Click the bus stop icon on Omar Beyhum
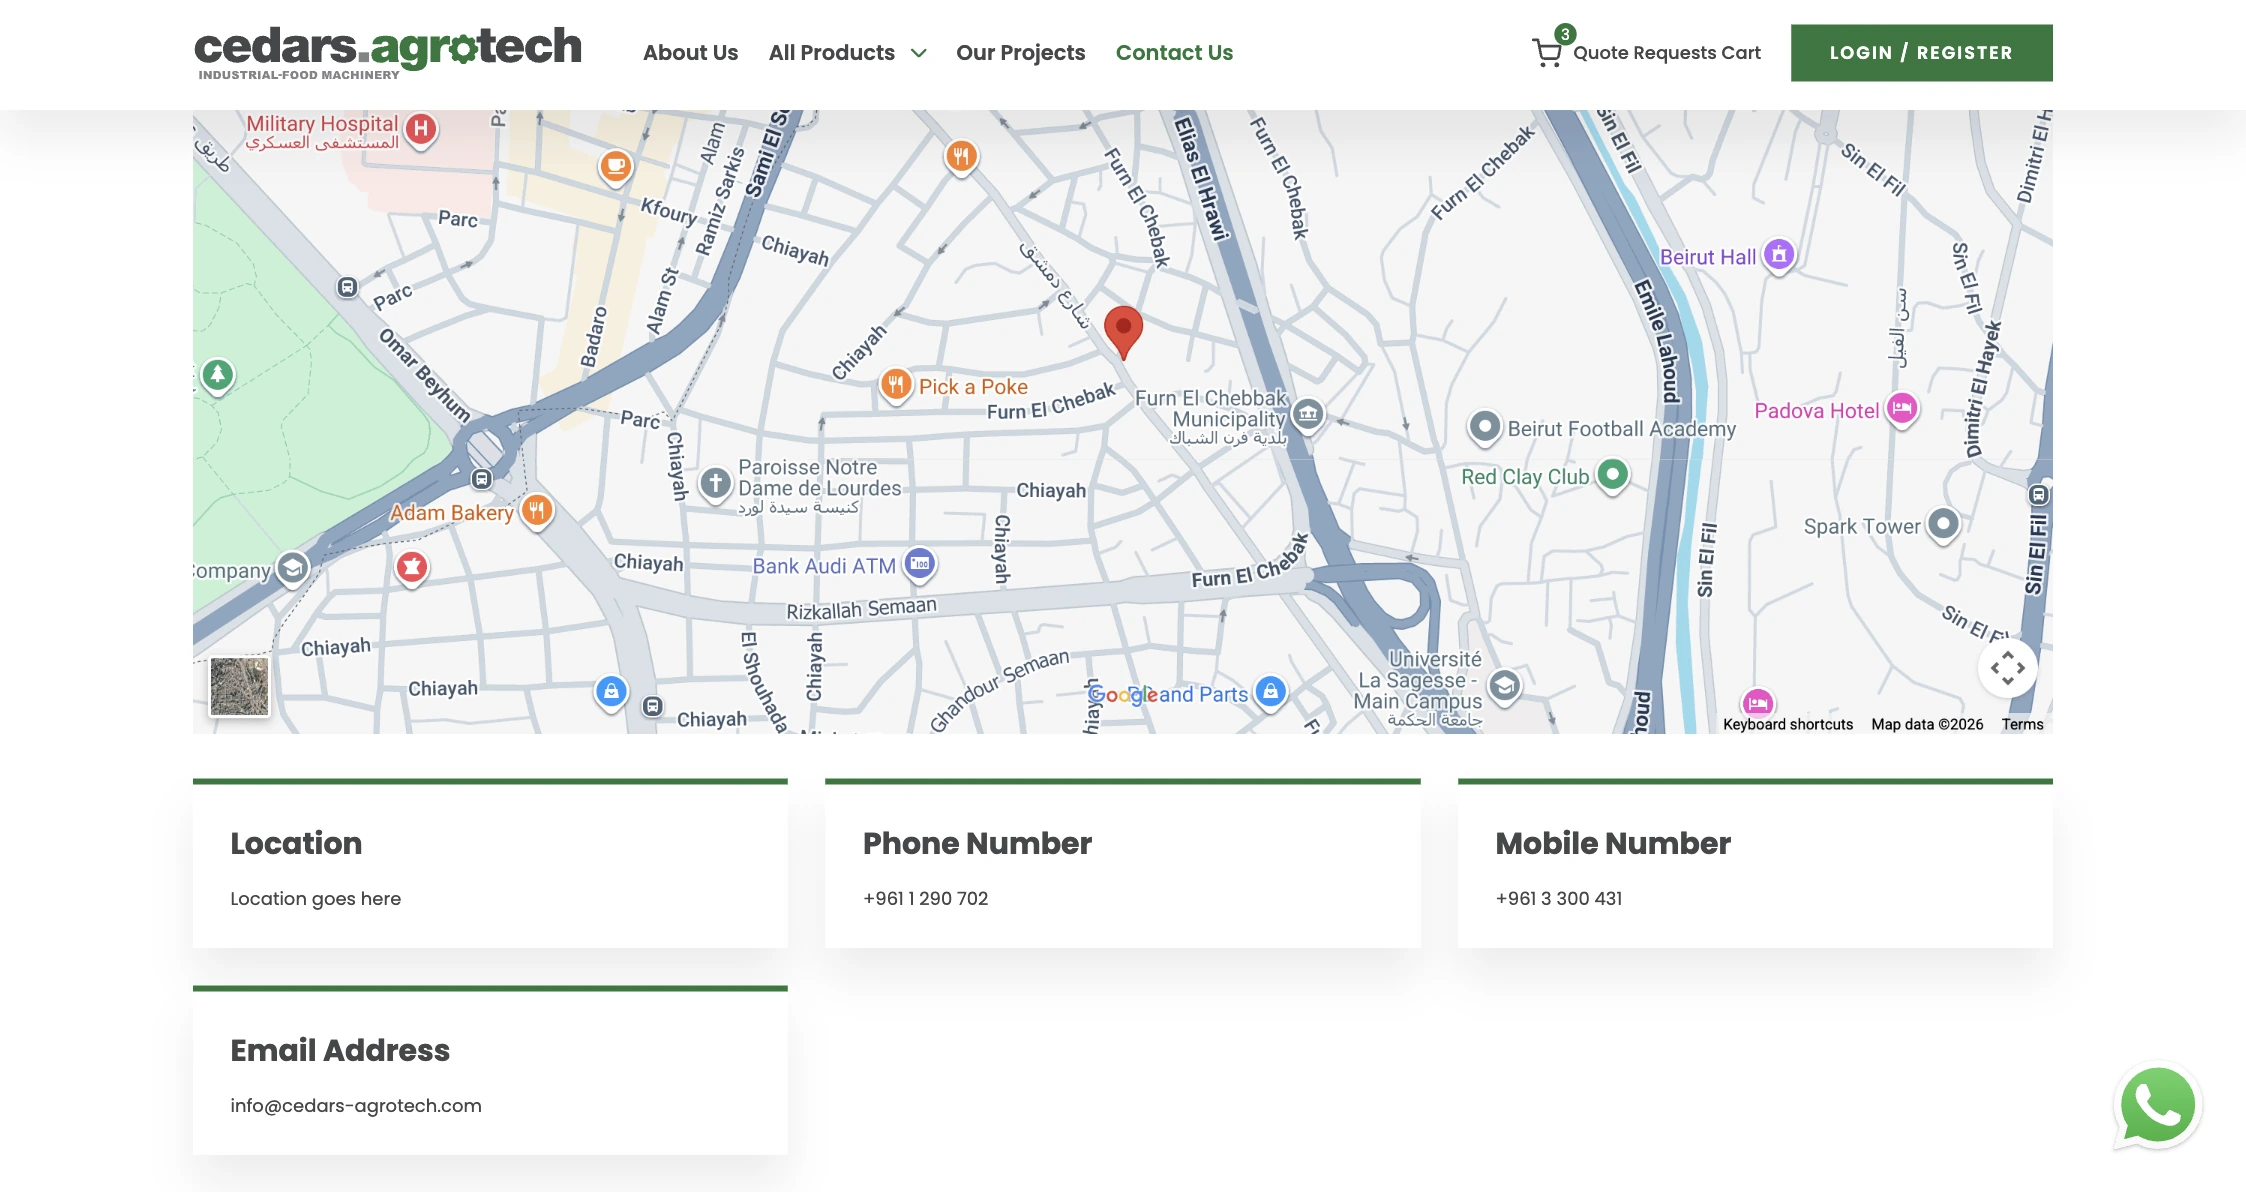 click(x=347, y=288)
